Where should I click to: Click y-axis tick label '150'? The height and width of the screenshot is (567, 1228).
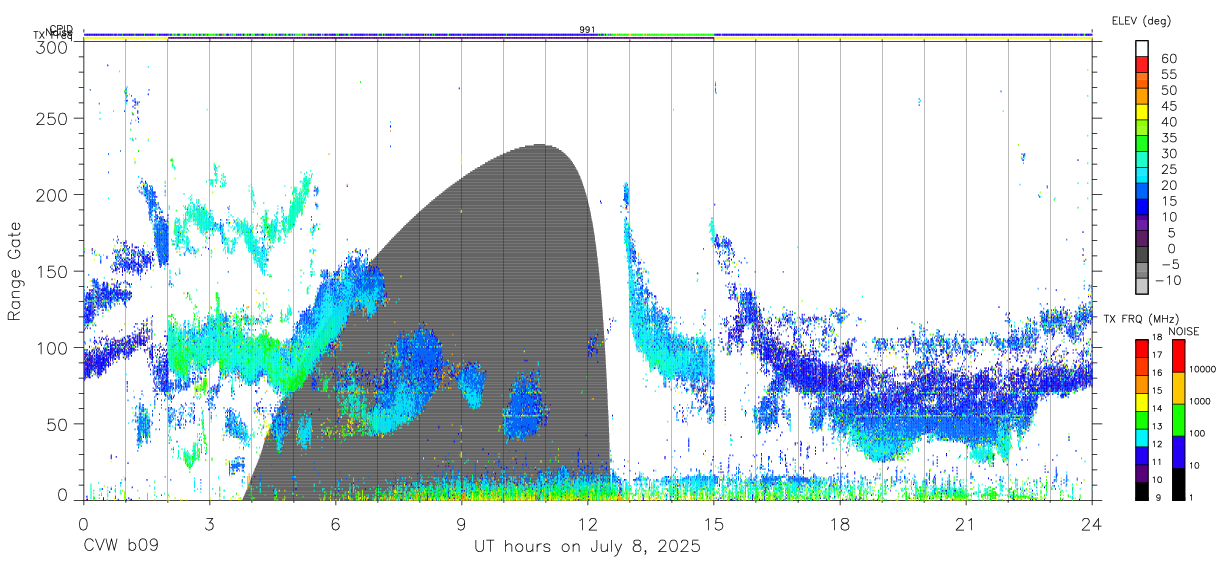pos(53,271)
